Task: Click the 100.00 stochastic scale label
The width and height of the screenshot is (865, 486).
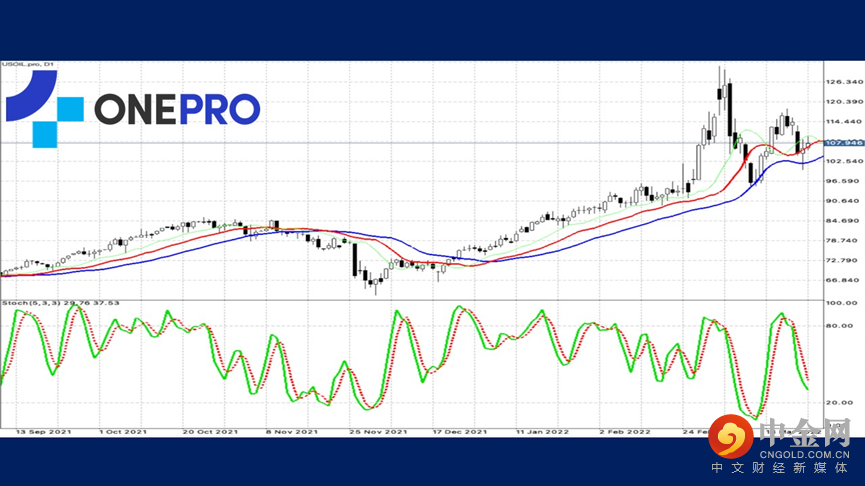Action: tap(841, 303)
